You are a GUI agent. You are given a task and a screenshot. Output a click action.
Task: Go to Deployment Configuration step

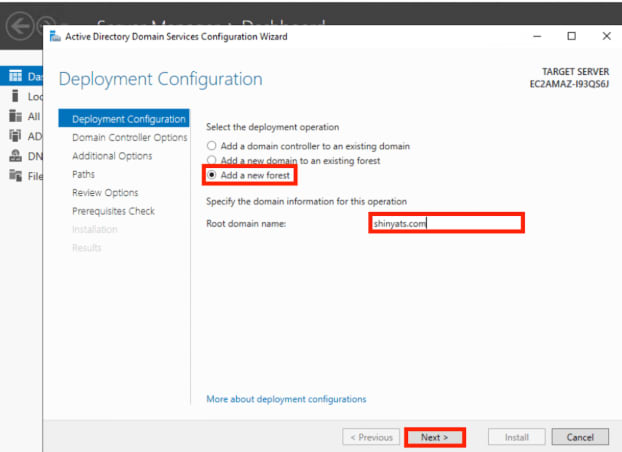pyautogui.click(x=124, y=119)
